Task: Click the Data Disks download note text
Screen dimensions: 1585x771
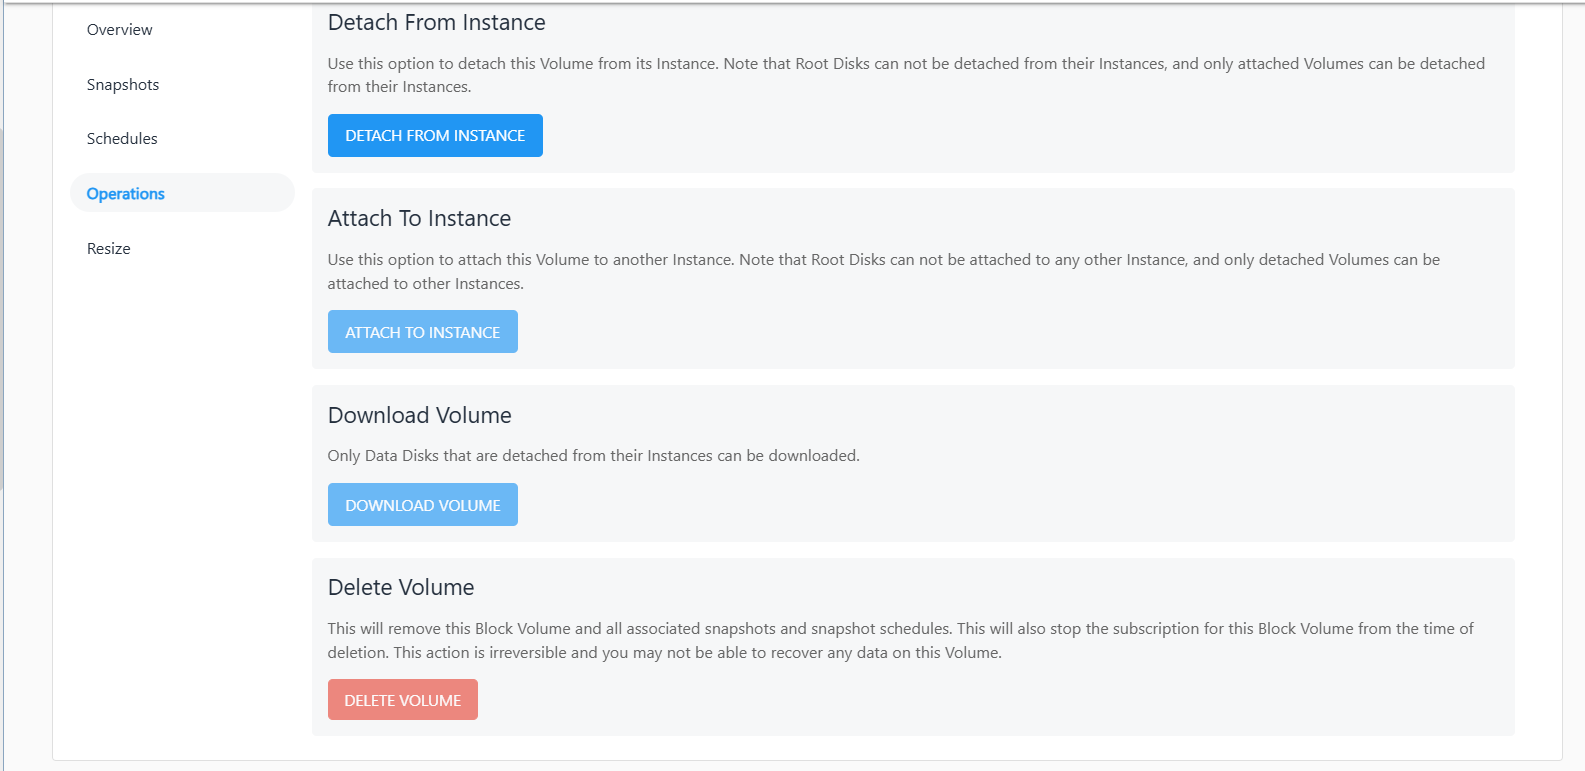Action: click(x=593, y=456)
